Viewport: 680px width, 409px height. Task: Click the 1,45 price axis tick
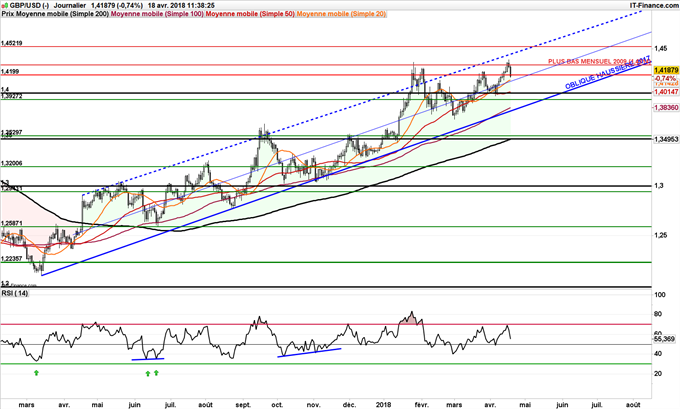click(660, 48)
